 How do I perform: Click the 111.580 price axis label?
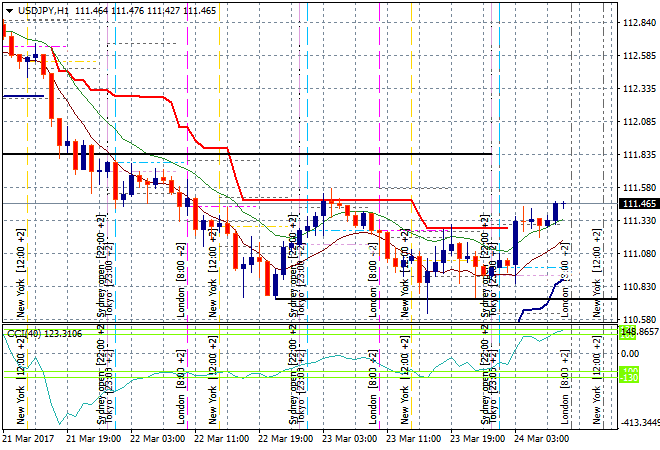639,188
